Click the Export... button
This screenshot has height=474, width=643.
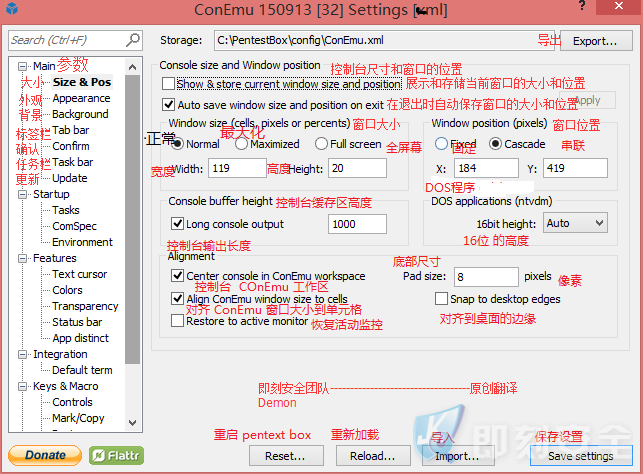pos(596,41)
